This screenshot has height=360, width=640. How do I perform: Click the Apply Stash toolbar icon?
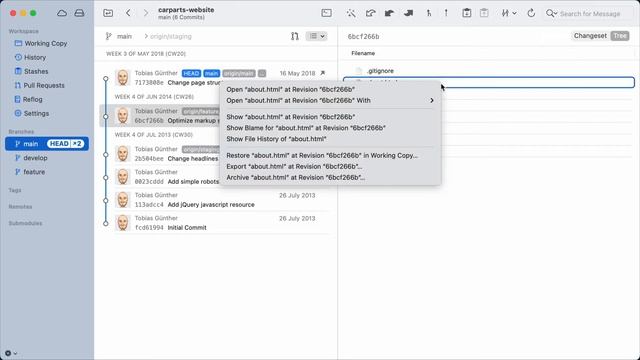coord(484,13)
